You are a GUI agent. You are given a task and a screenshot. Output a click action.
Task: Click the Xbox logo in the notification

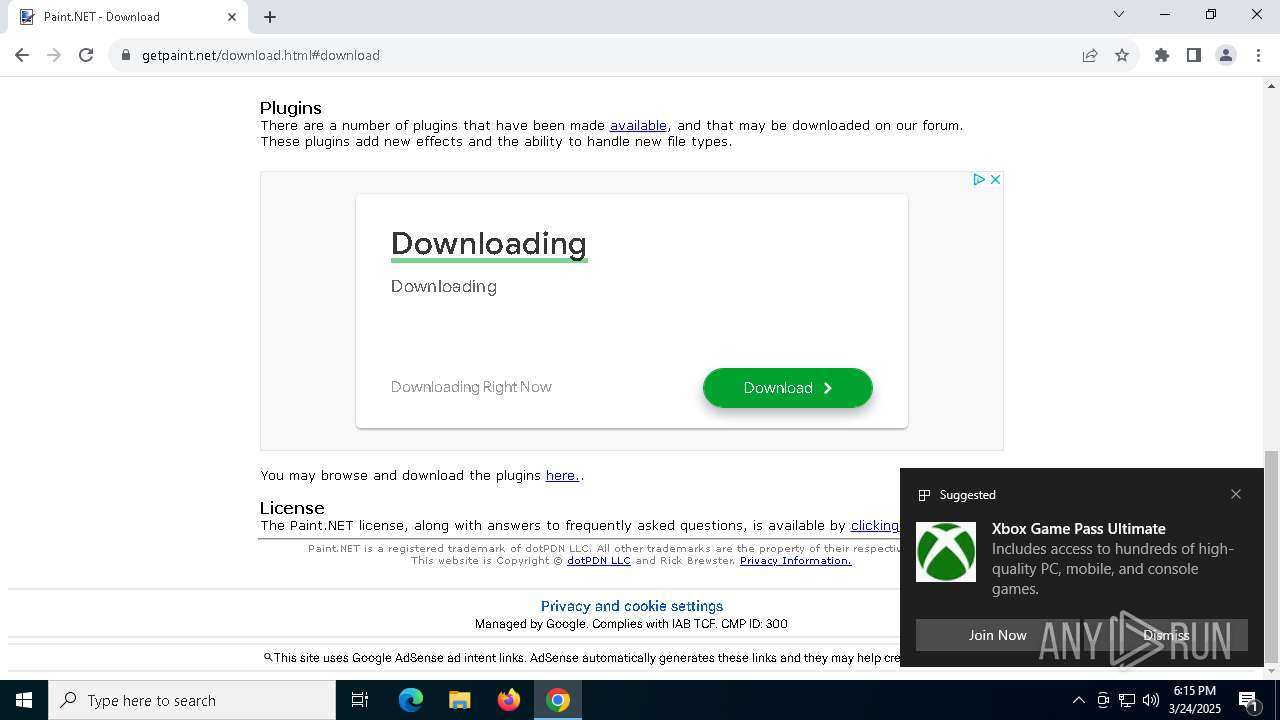click(x=946, y=552)
